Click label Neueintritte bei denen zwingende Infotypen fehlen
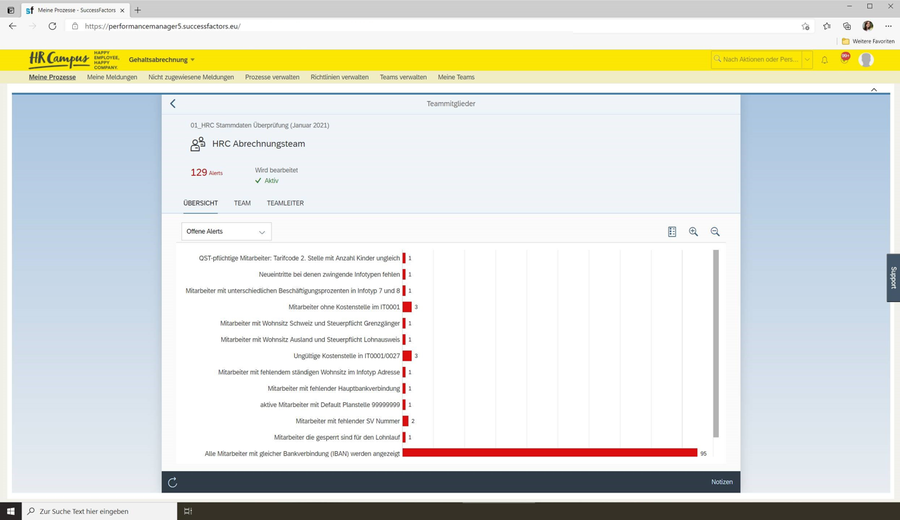Image resolution: width=900 pixels, height=520 pixels. [x=329, y=274]
